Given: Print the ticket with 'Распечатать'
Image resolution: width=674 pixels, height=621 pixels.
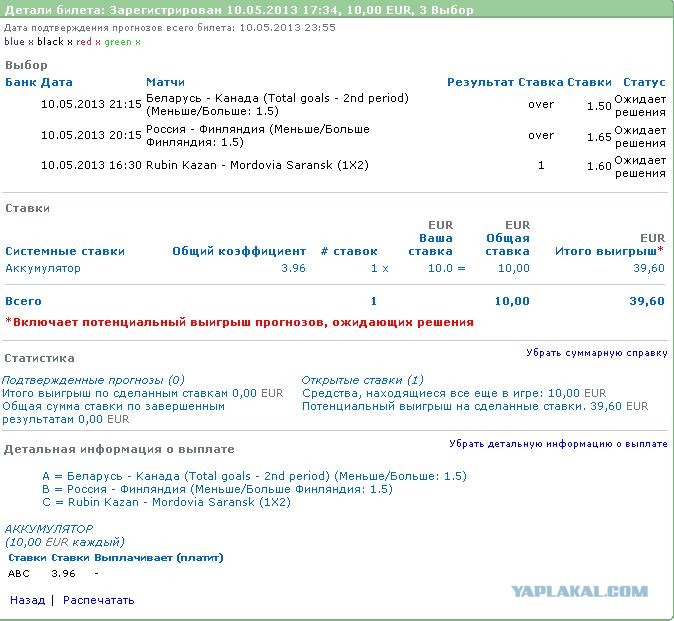Looking at the screenshot, I should click(x=98, y=600).
